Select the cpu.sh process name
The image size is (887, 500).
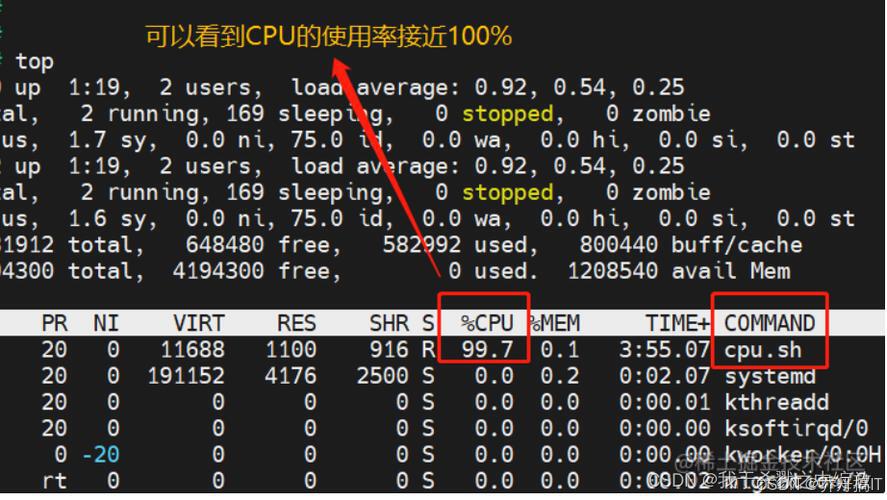point(763,350)
